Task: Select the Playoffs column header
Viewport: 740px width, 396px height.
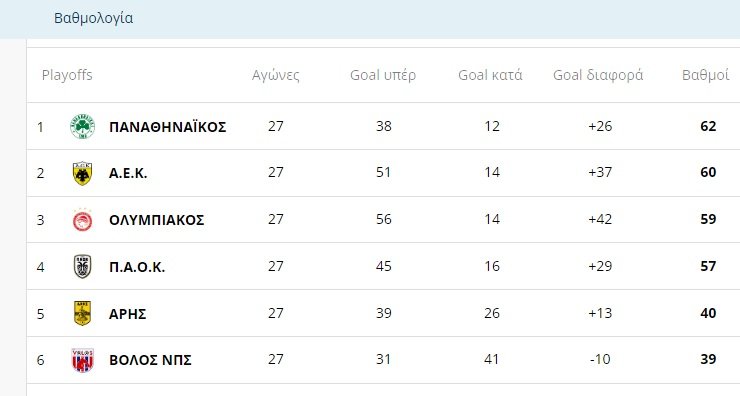Action: 67,75
